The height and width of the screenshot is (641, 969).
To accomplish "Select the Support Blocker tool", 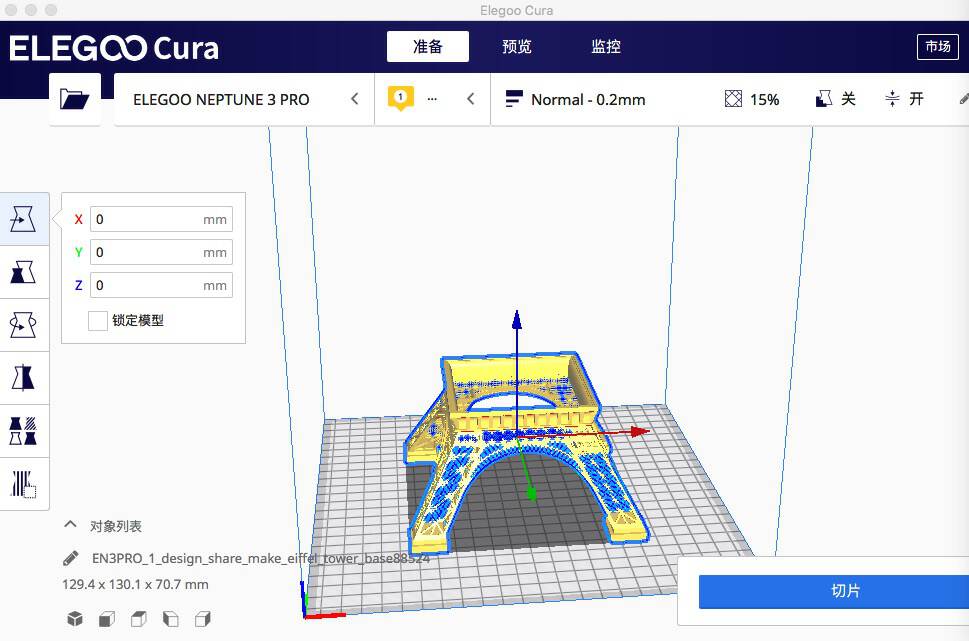I will click(23, 484).
